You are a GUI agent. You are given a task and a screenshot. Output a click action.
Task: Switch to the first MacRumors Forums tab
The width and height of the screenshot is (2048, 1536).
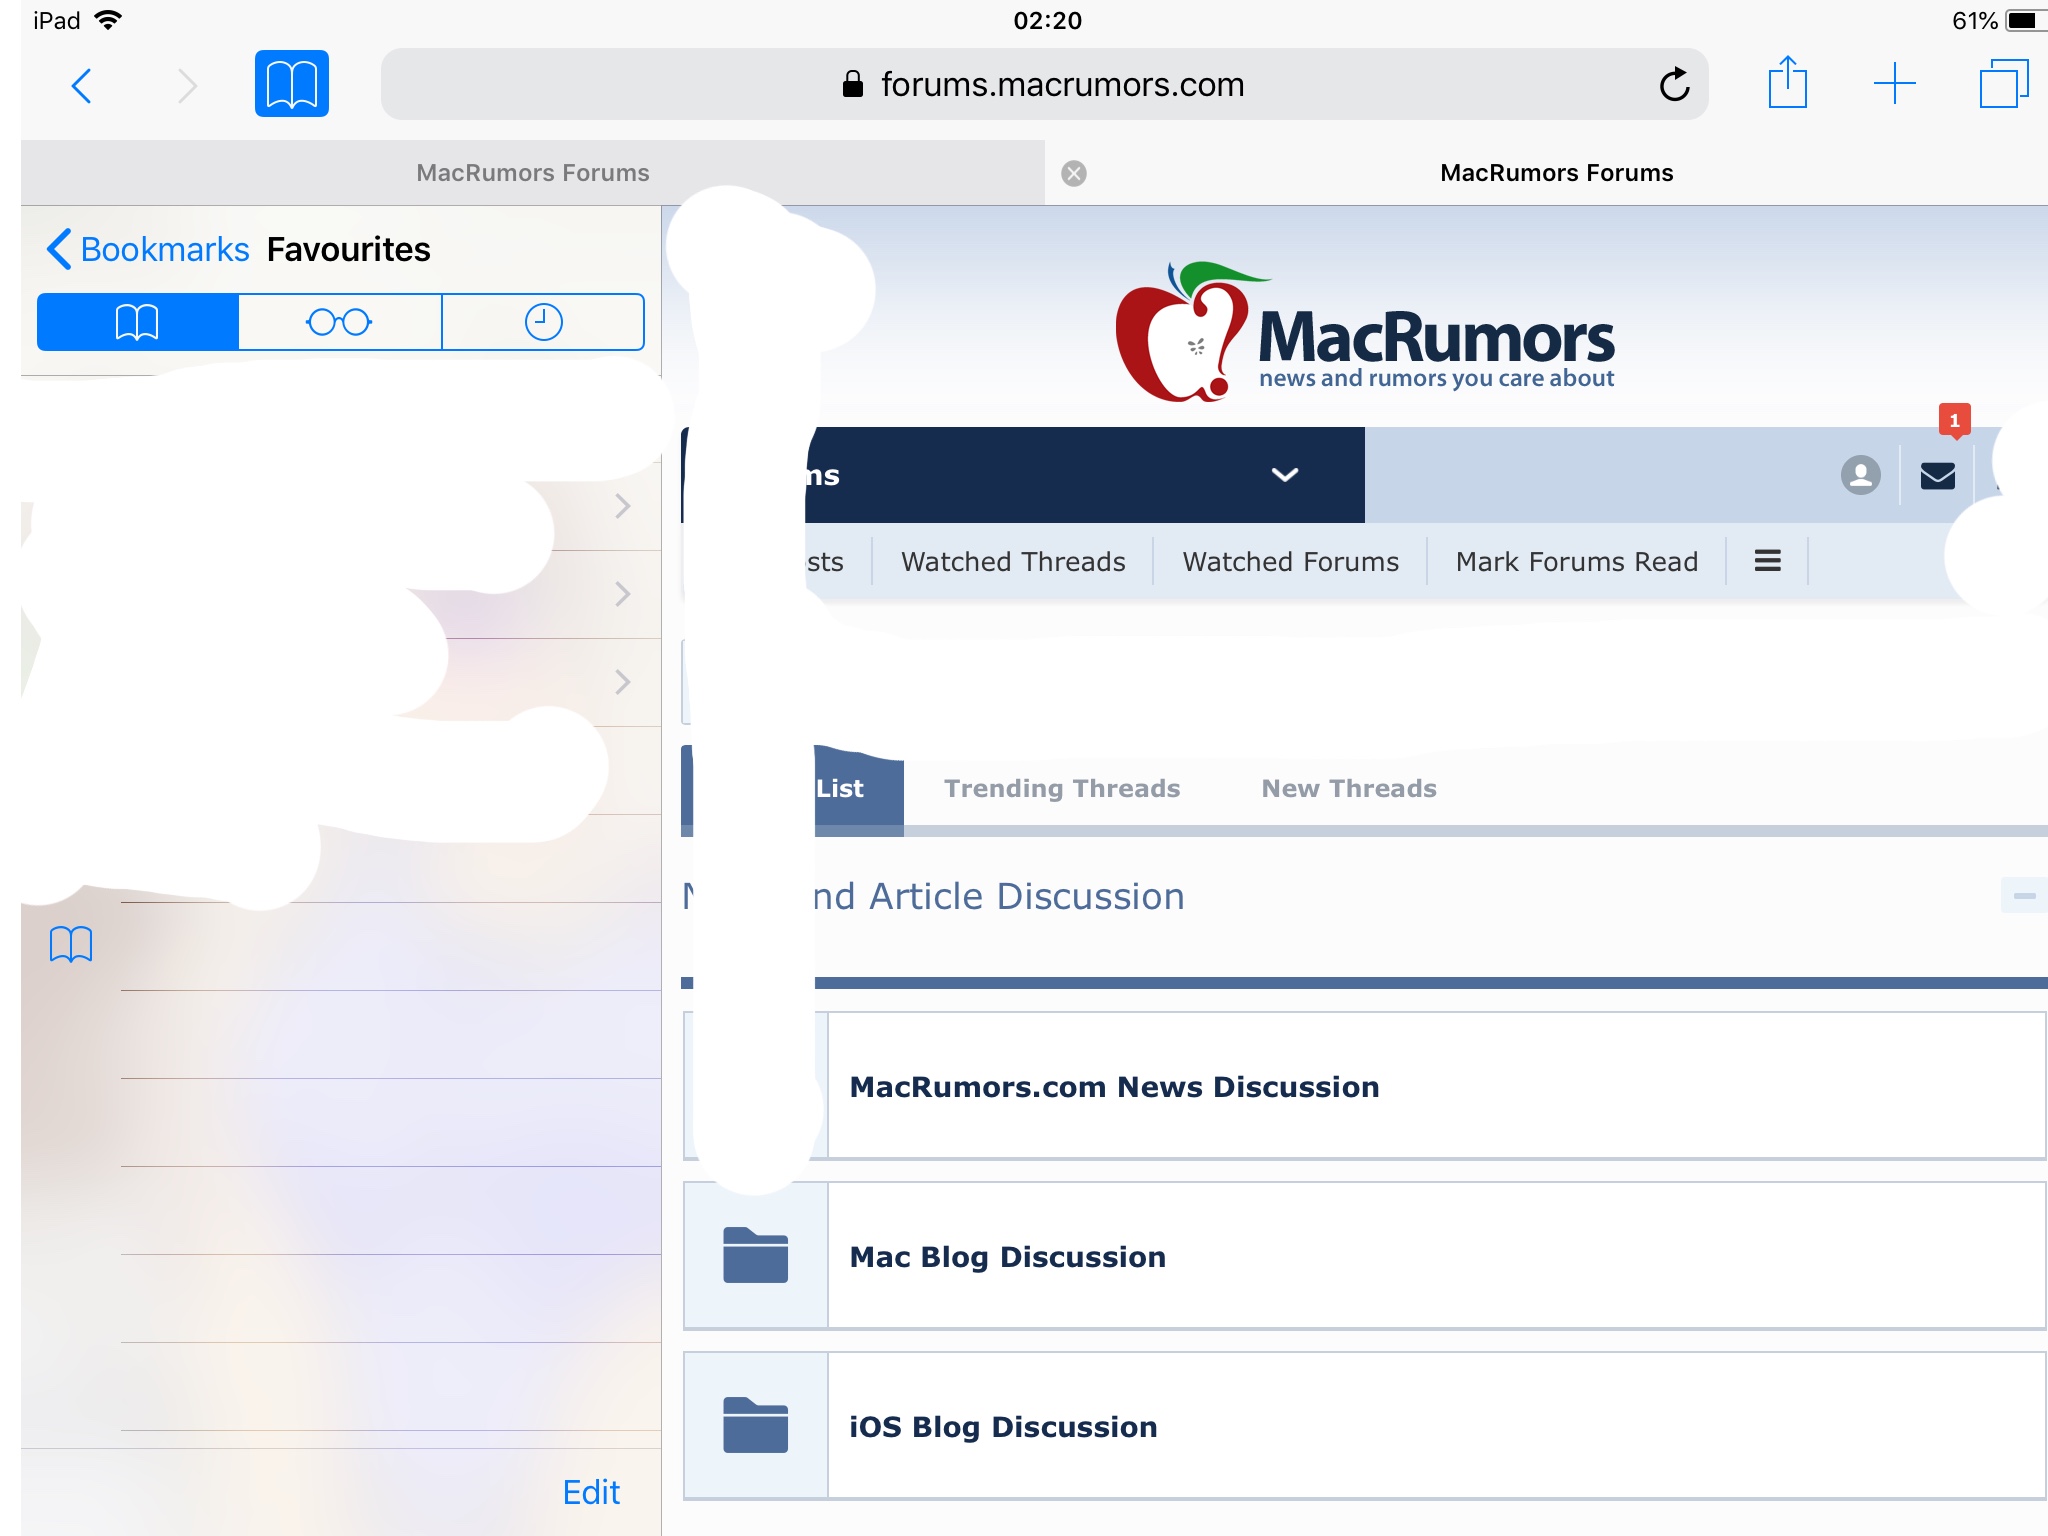(x=533, y=173)
